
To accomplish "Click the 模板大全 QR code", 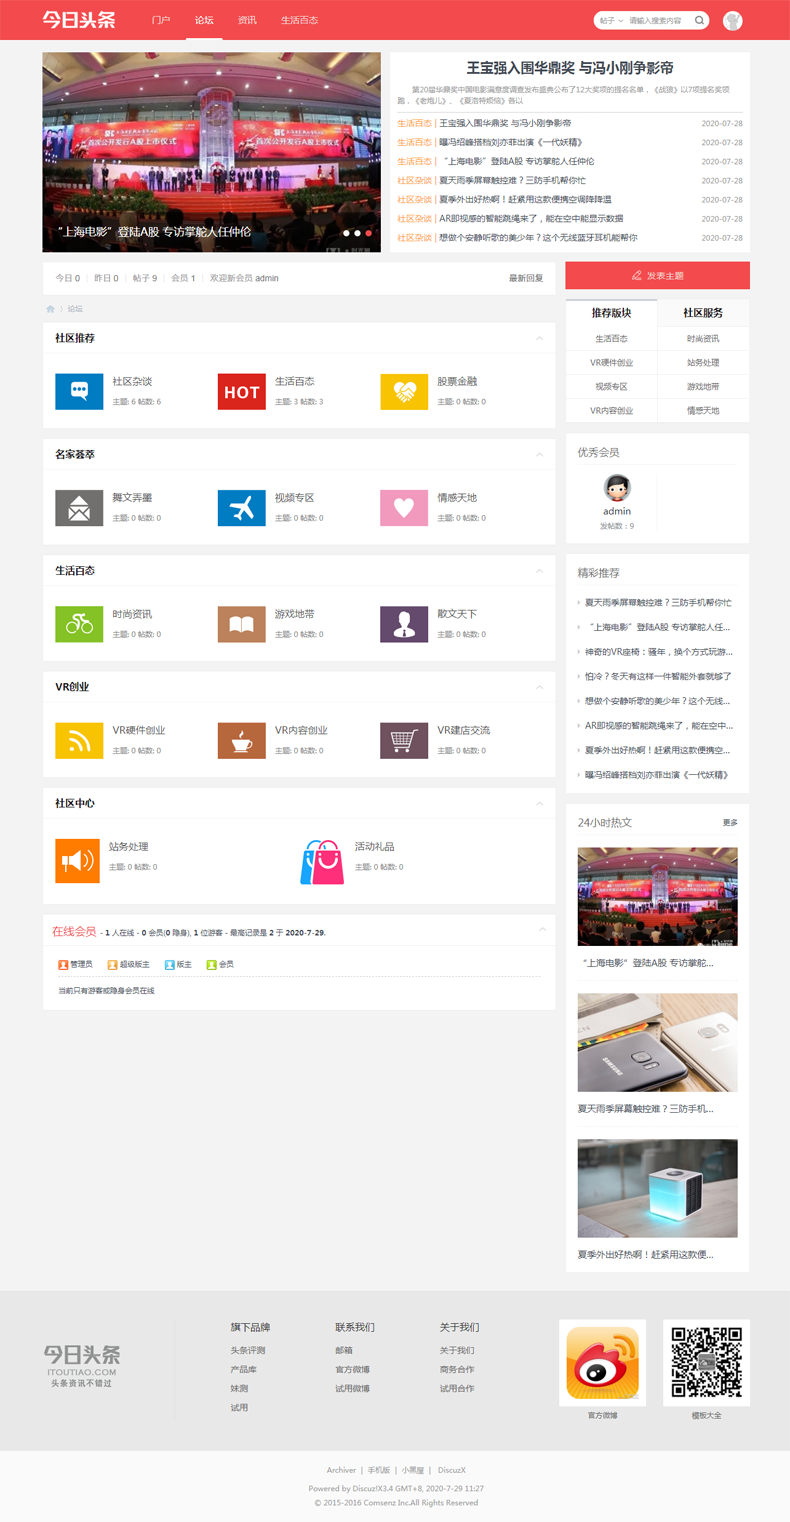I will click(x=706, y=1363).
